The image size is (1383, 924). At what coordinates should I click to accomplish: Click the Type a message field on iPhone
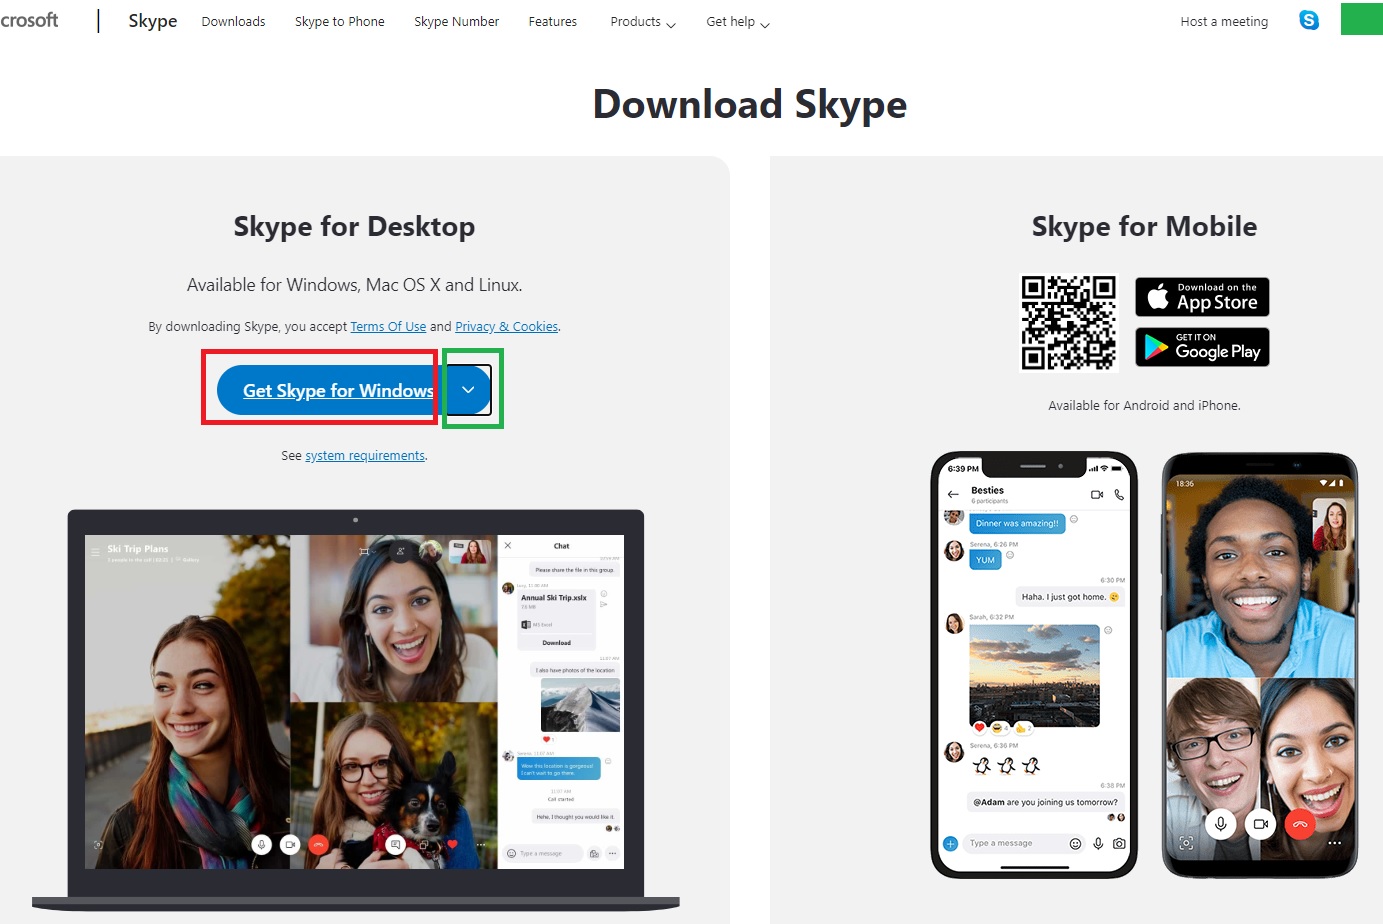1025,843
